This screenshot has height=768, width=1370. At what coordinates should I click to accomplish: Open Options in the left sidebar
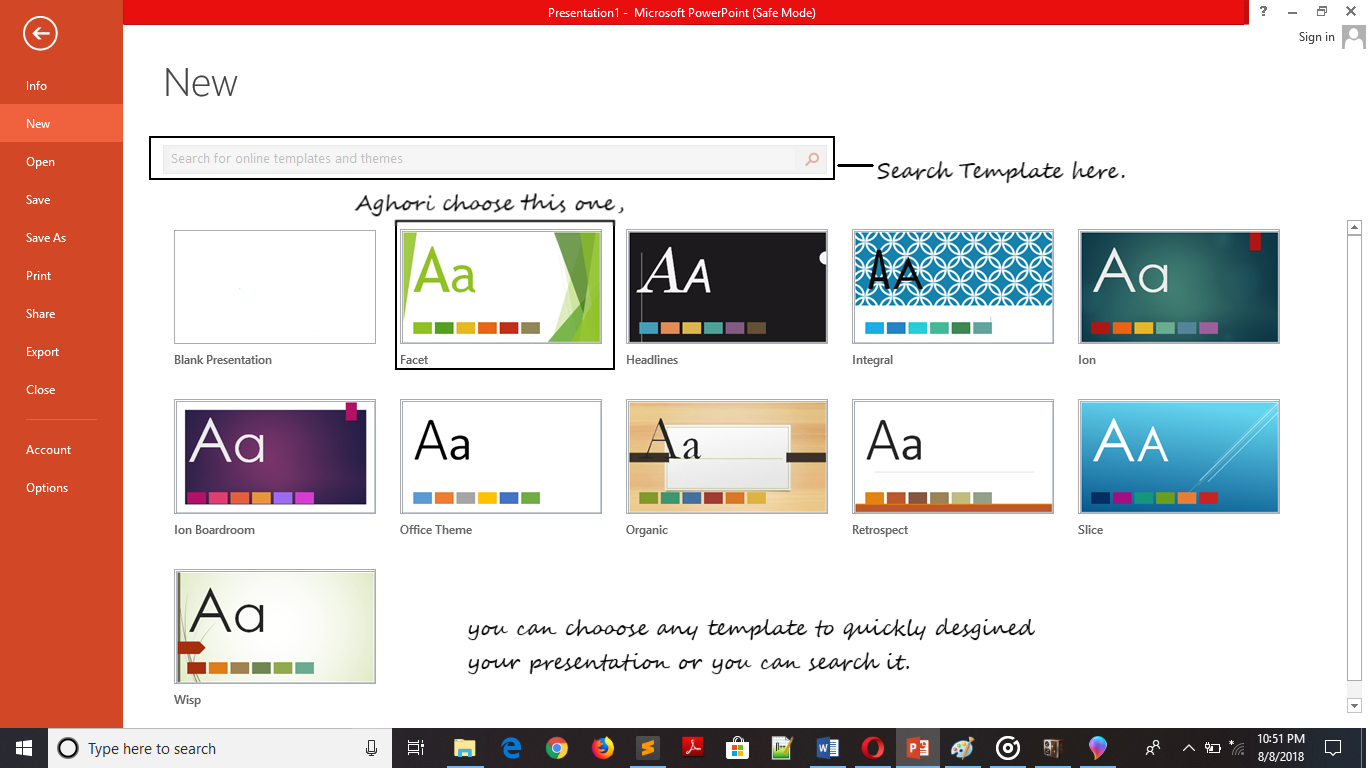[47, 488]
